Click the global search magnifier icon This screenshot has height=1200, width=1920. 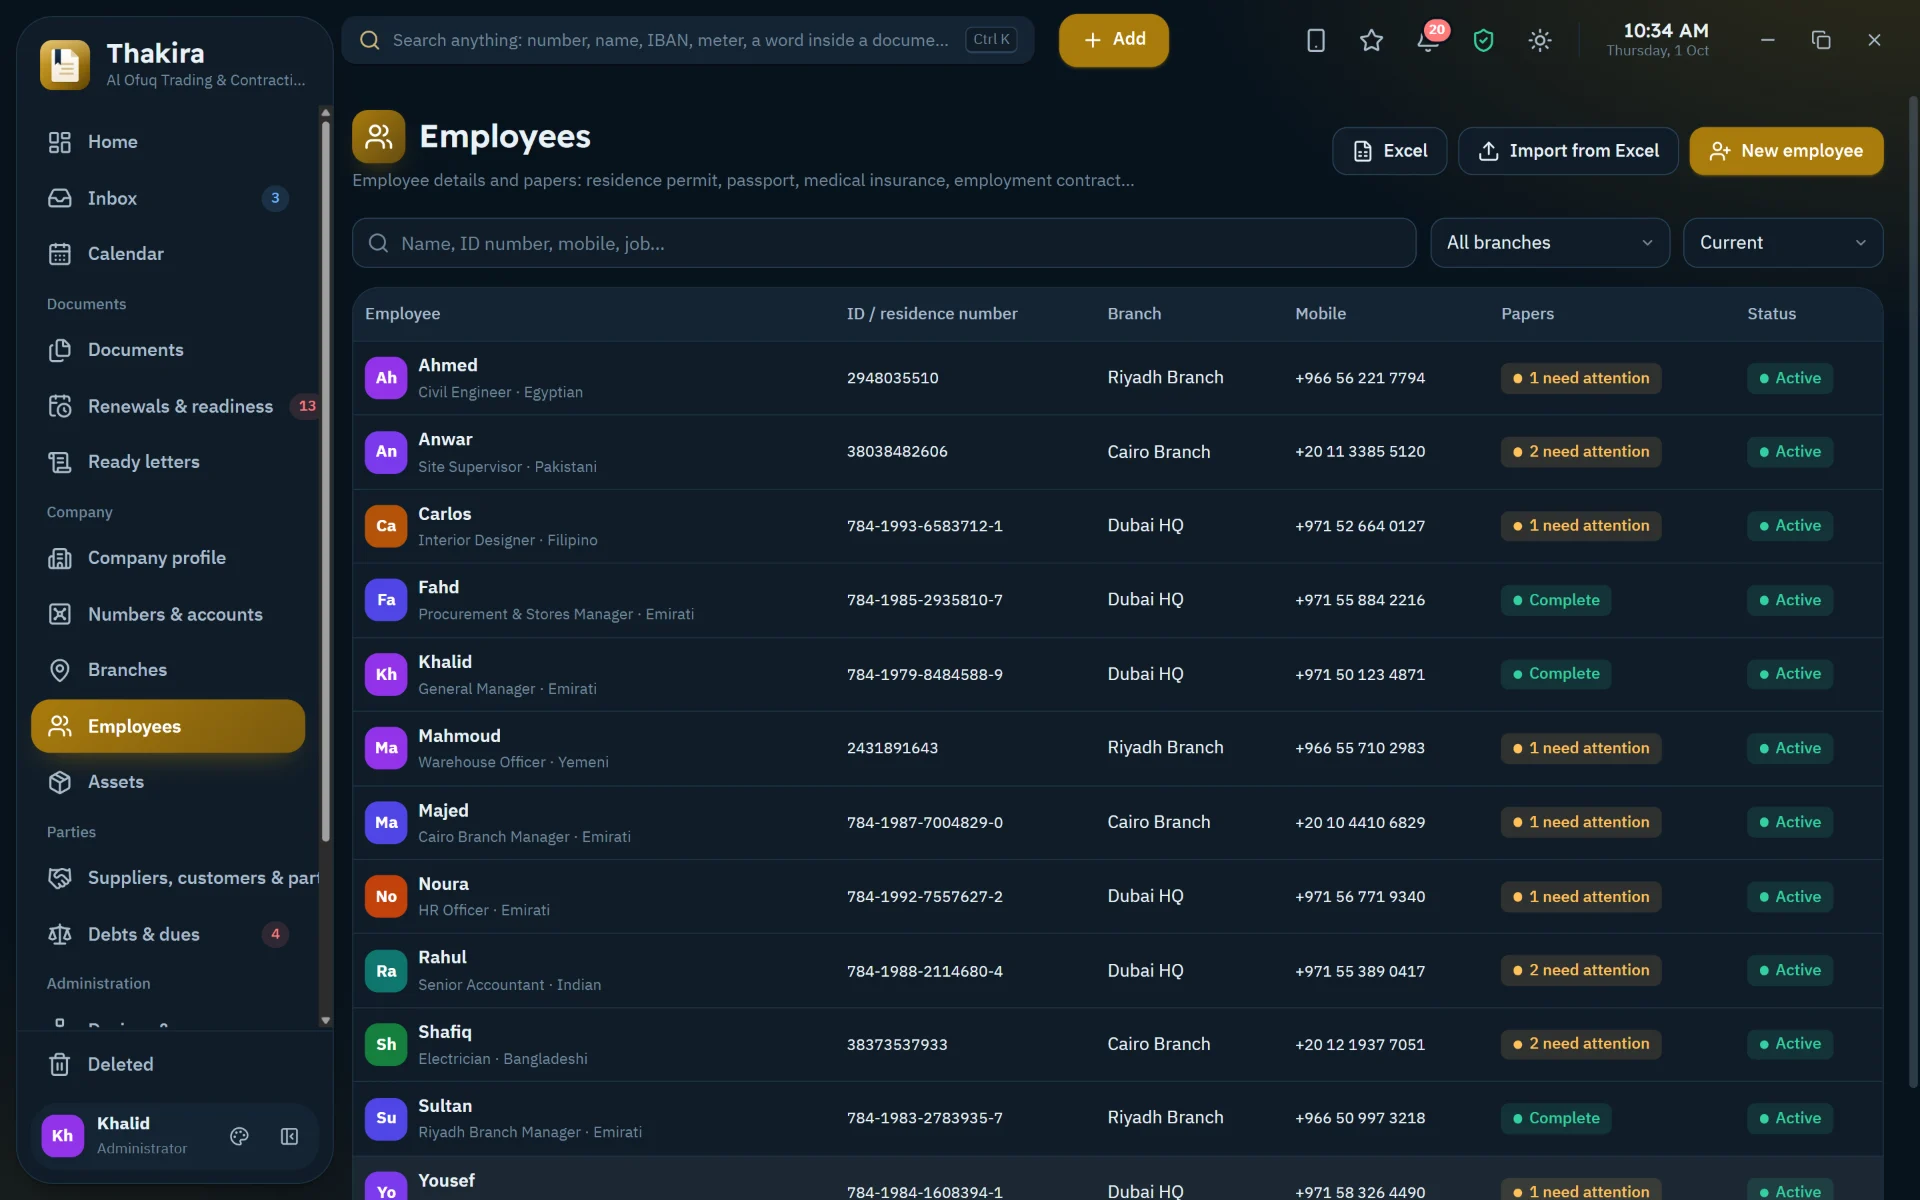[x=370, y=40]
